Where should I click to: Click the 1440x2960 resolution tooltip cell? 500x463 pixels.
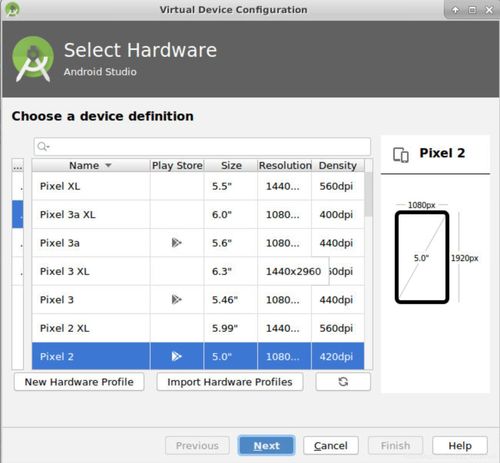[293, 271]
